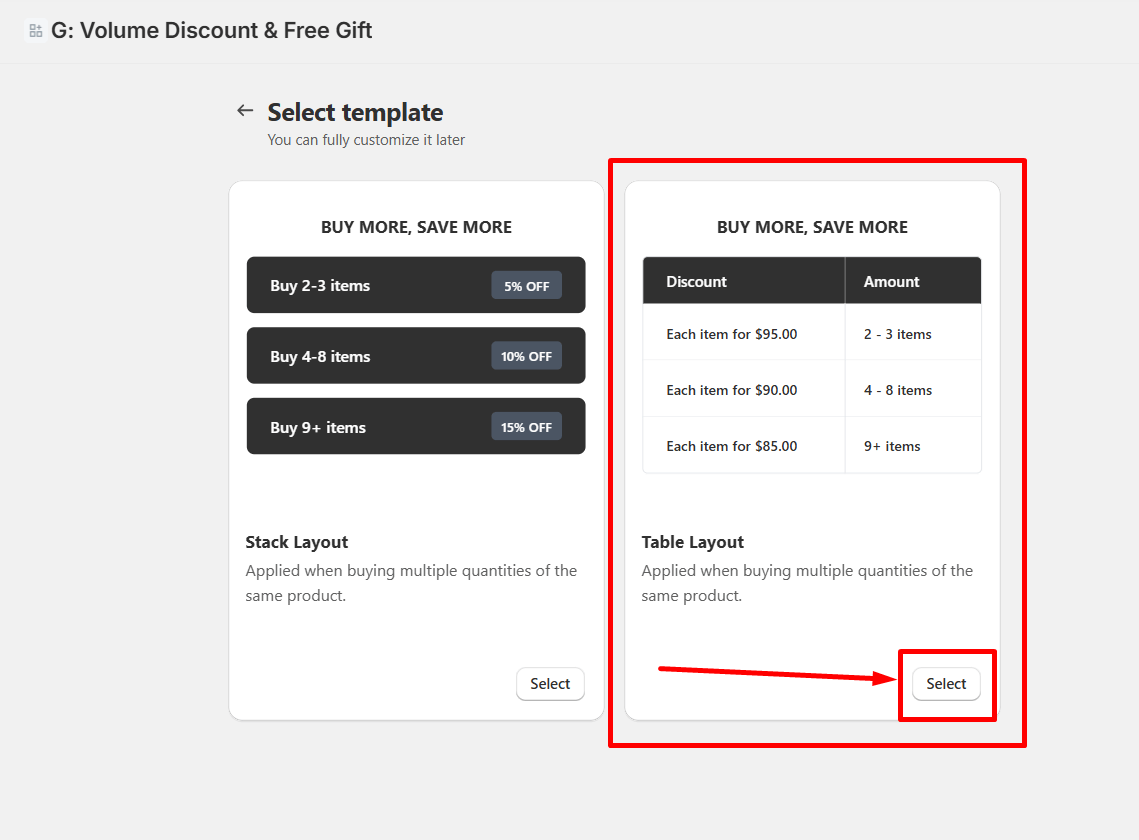Click the Buy 2-3 items discount bar

tap(416, 285)
